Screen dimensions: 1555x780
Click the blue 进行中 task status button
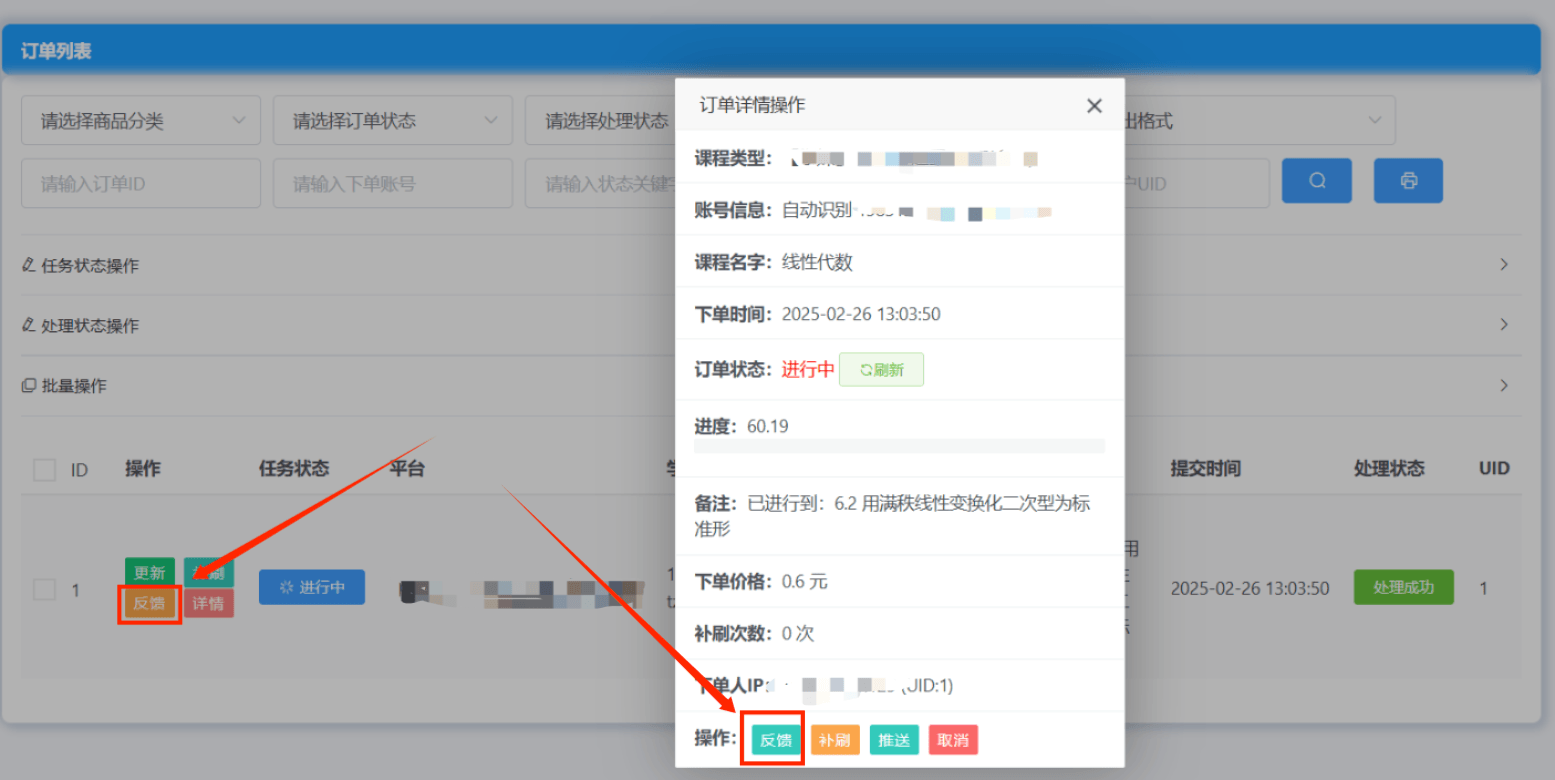[x=311, y=587]
